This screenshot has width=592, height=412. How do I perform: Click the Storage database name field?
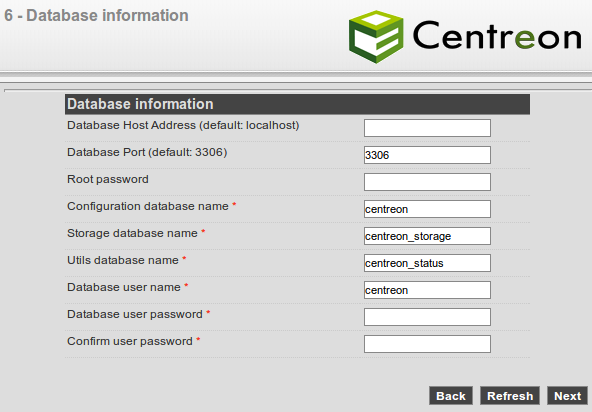point(427,236)
